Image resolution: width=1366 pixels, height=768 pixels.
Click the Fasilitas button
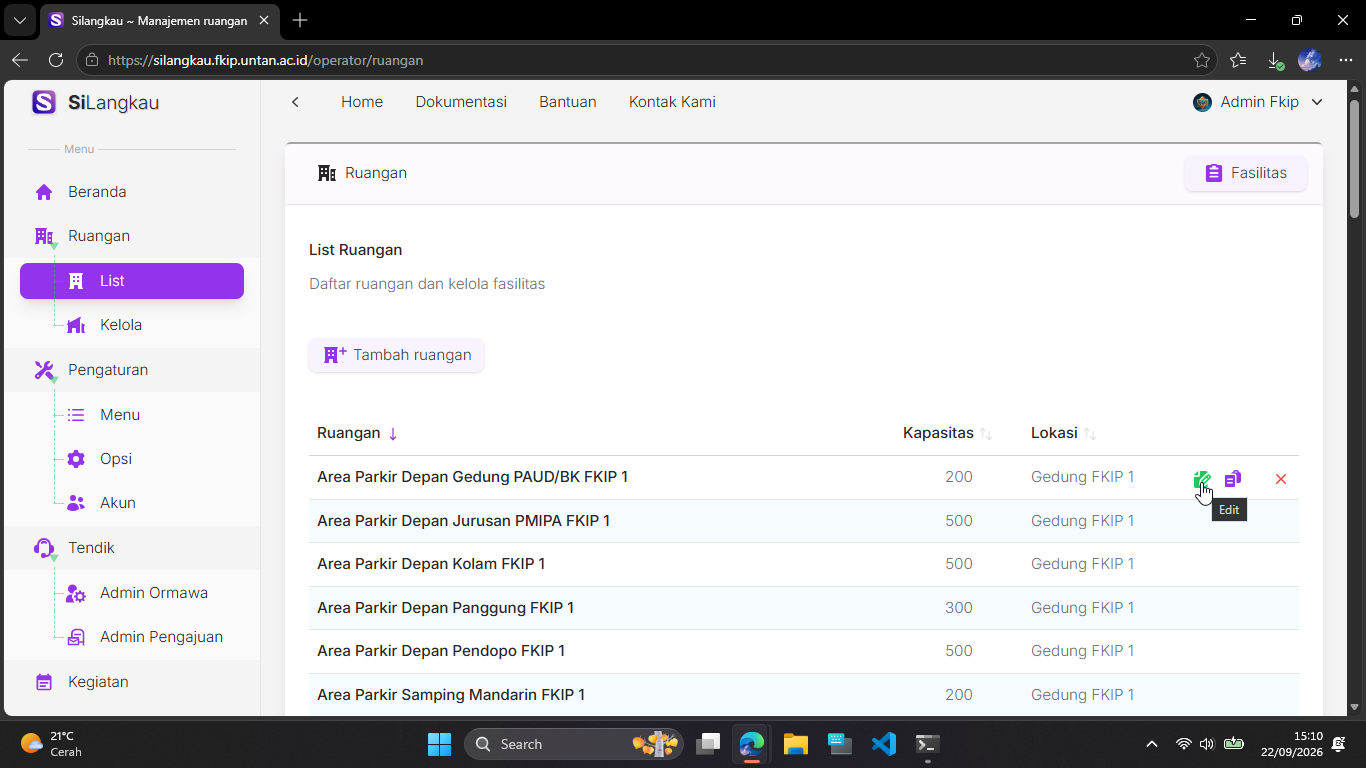[1246, 173]
